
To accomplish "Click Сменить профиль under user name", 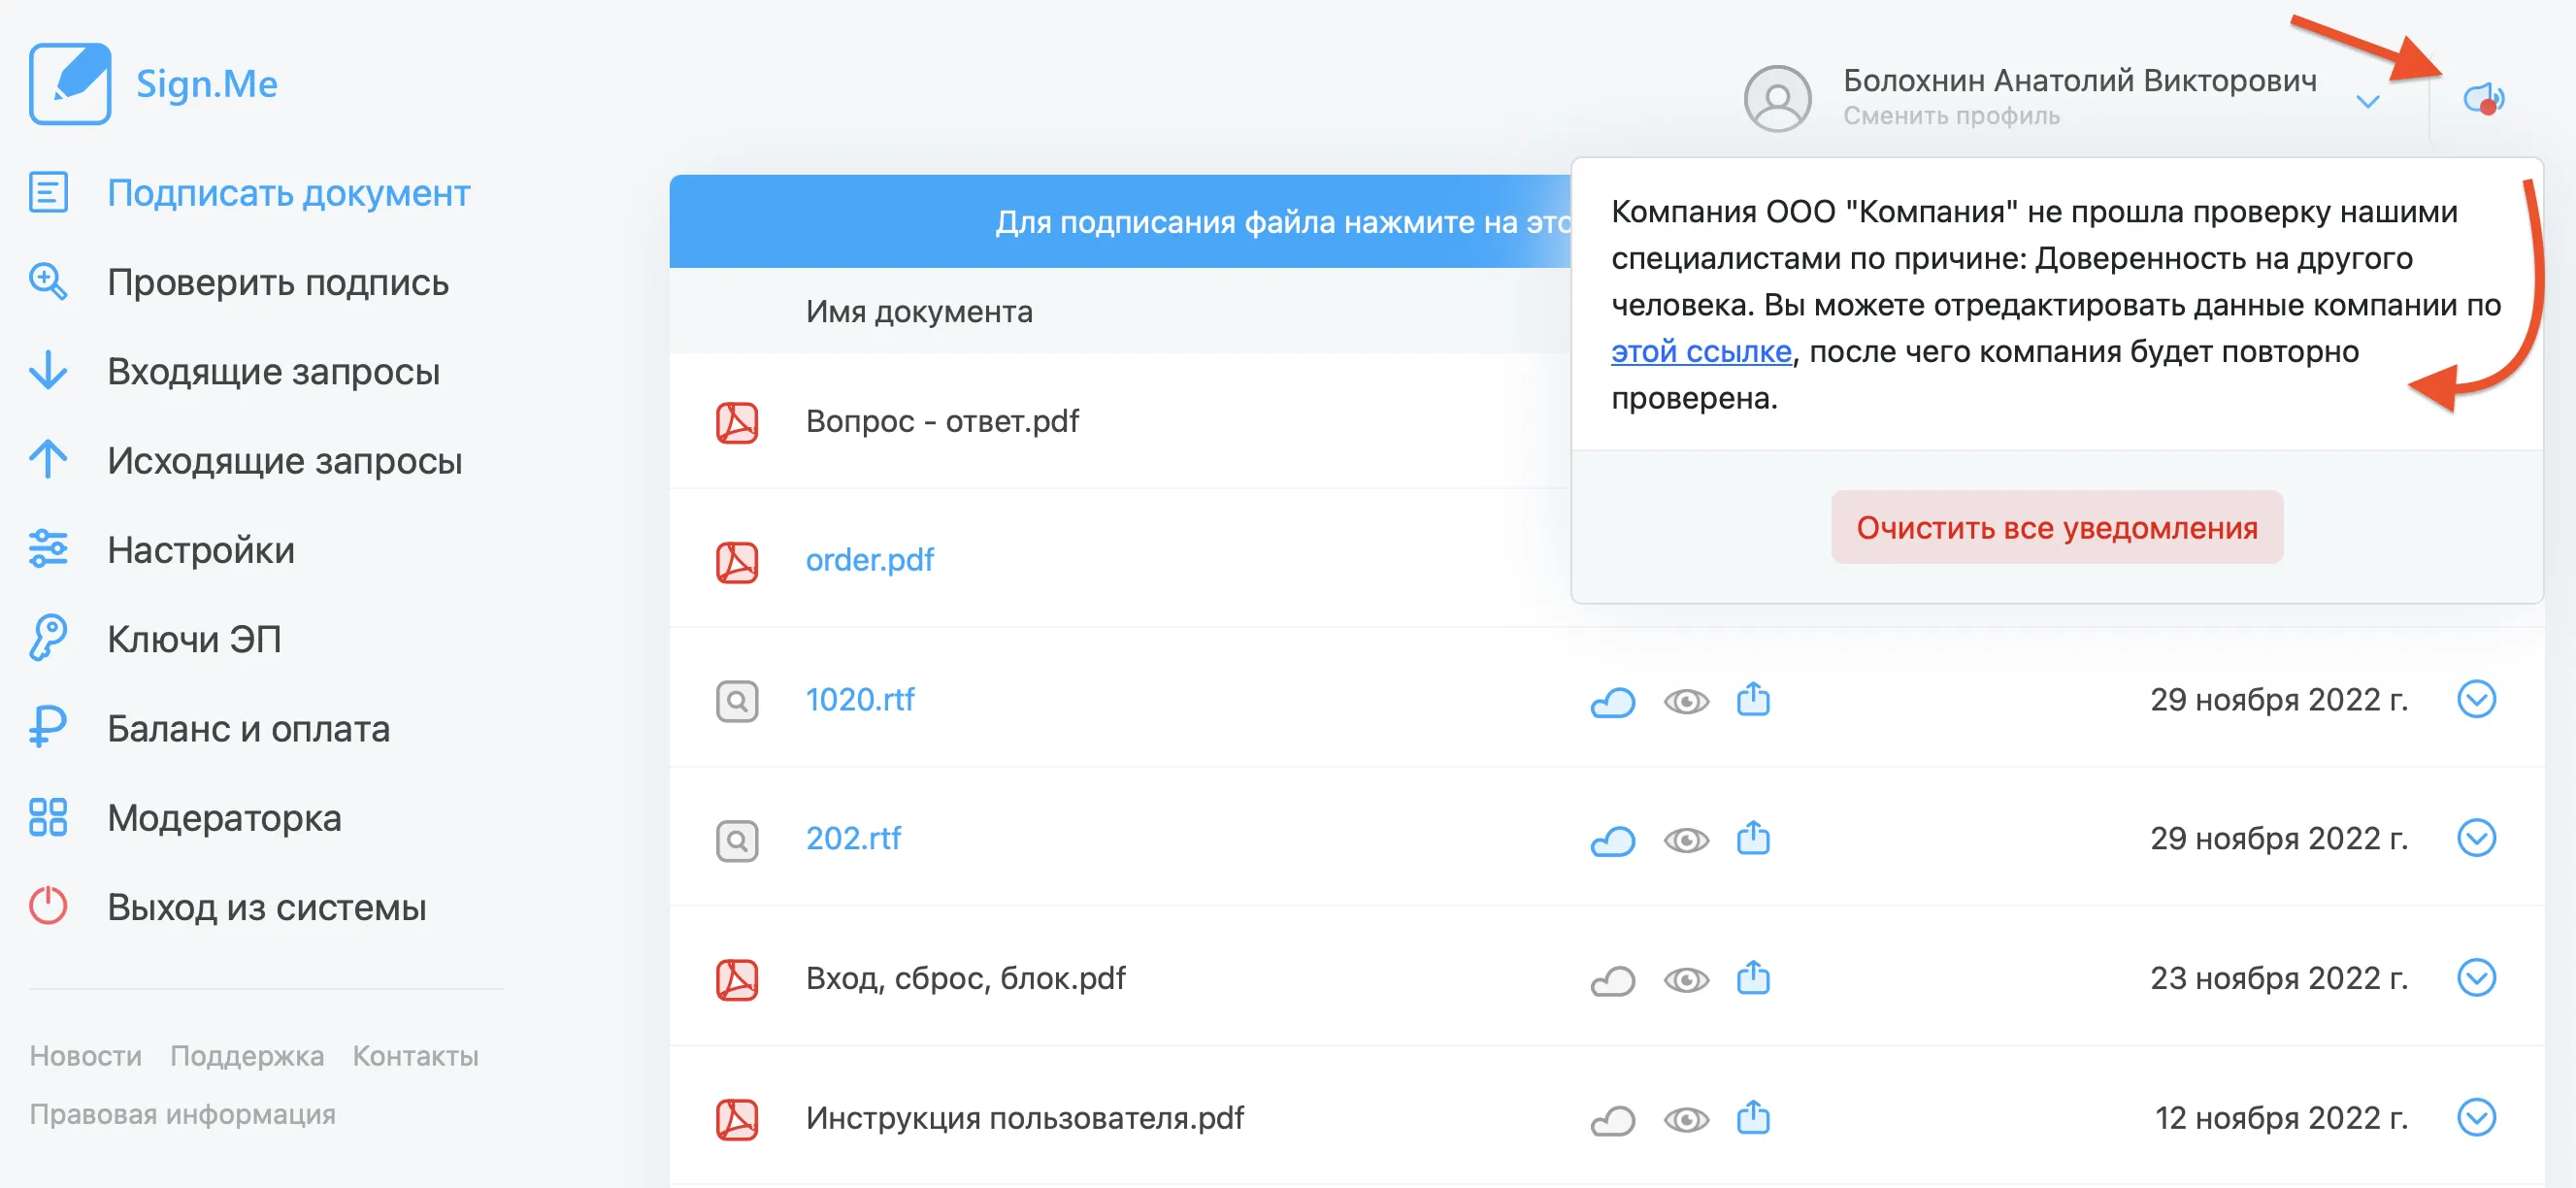I will click(1951, 116).
